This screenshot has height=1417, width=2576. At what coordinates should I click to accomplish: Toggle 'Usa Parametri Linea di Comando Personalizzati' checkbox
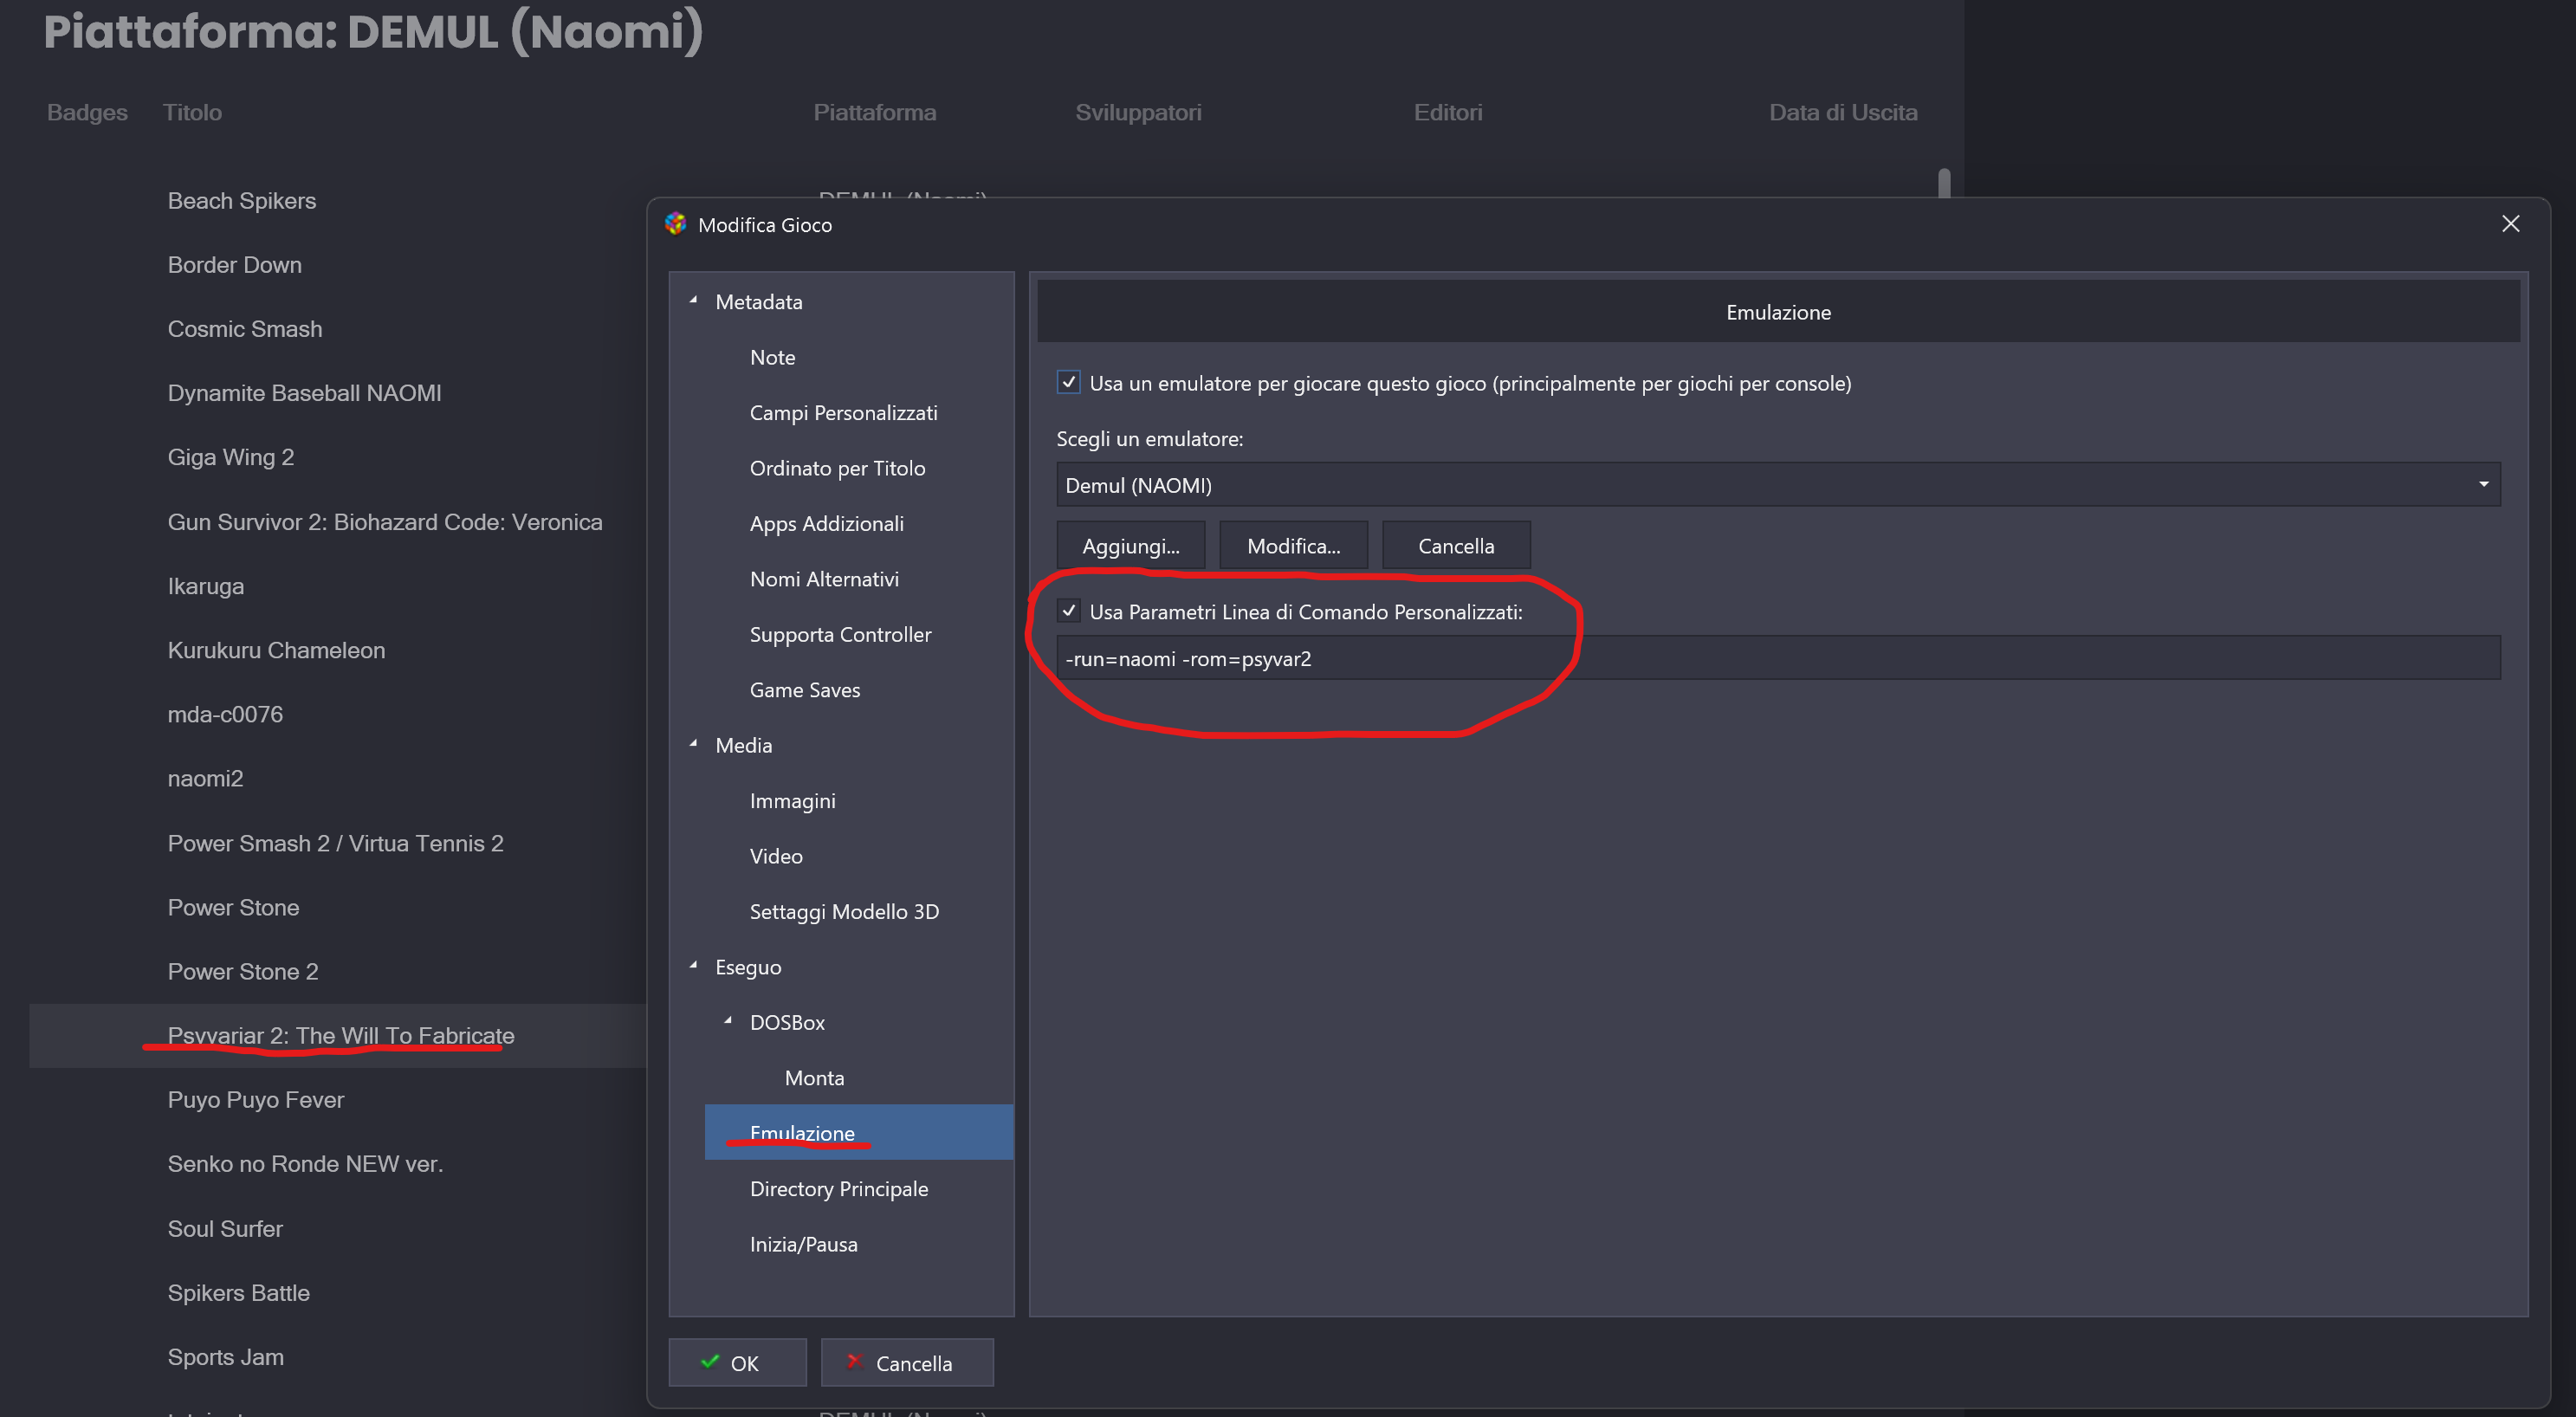1068,611
